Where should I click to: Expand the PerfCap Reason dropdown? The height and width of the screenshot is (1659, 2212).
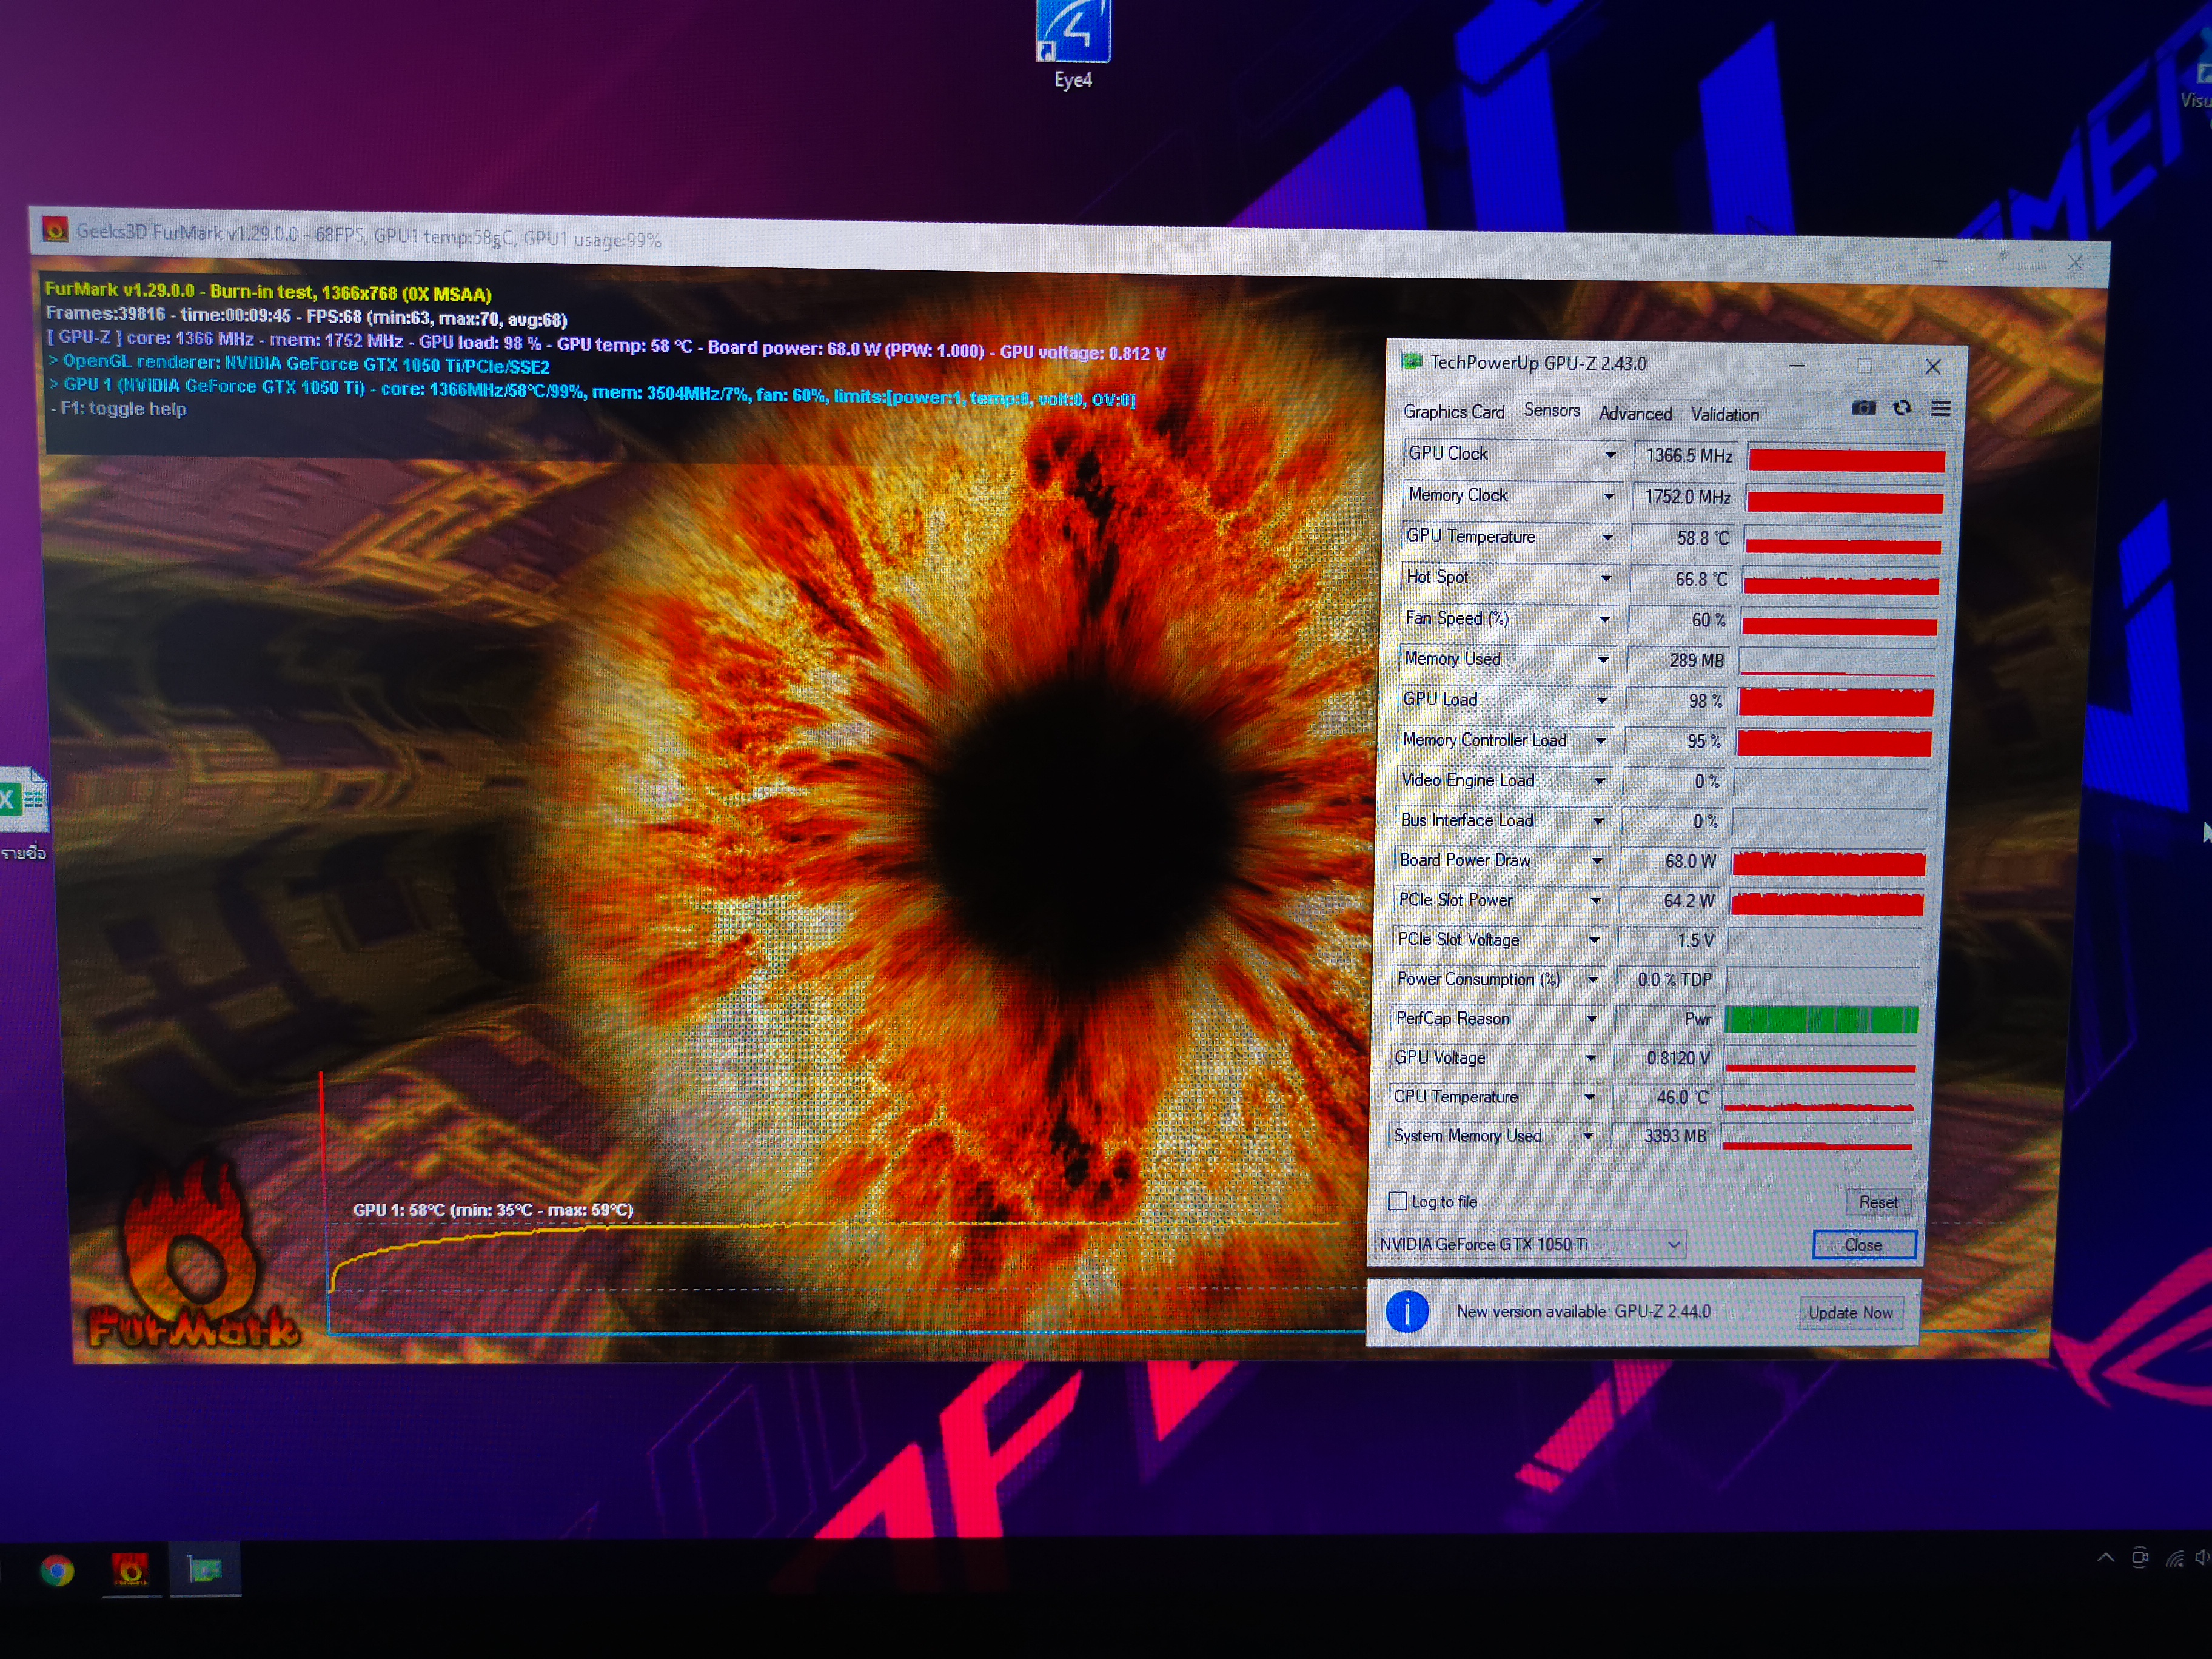(1592, 1019)
